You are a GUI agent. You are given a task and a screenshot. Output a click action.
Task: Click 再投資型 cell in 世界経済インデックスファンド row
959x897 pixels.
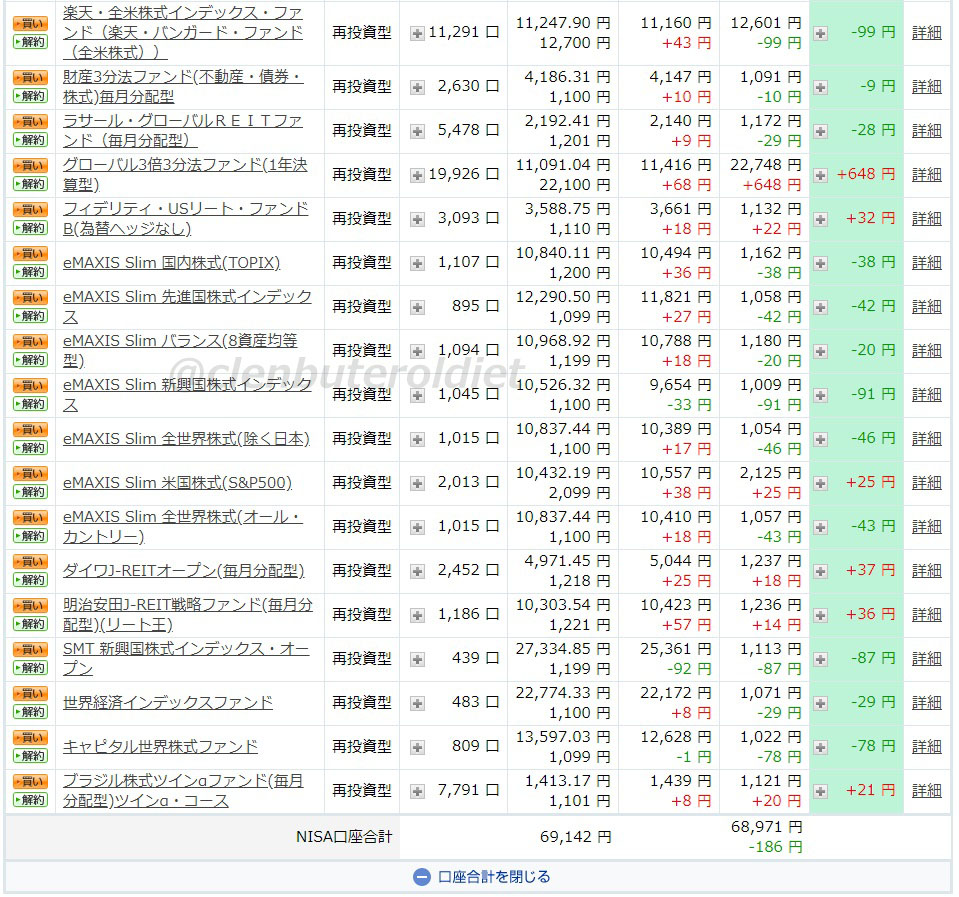point(361,703)
